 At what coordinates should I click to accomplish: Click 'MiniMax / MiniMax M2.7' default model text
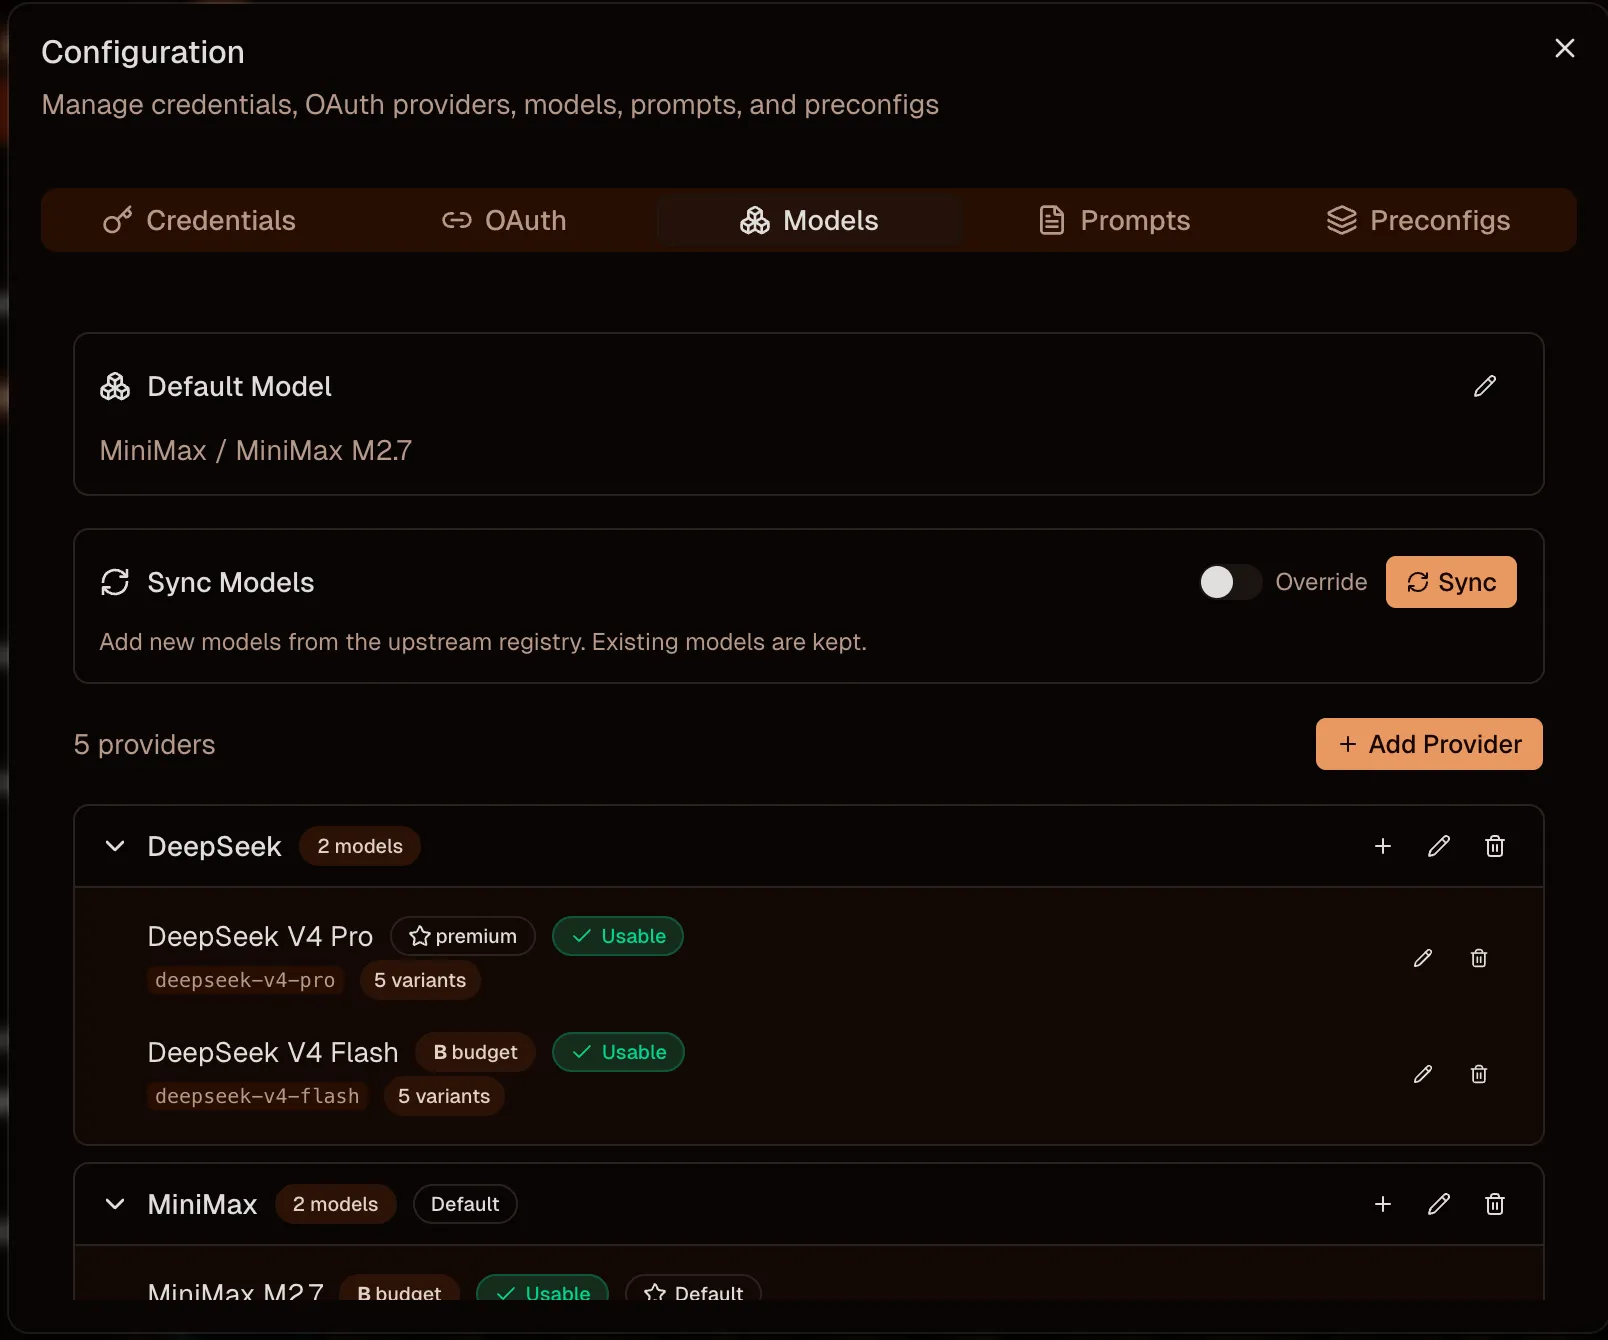[256, 451]
